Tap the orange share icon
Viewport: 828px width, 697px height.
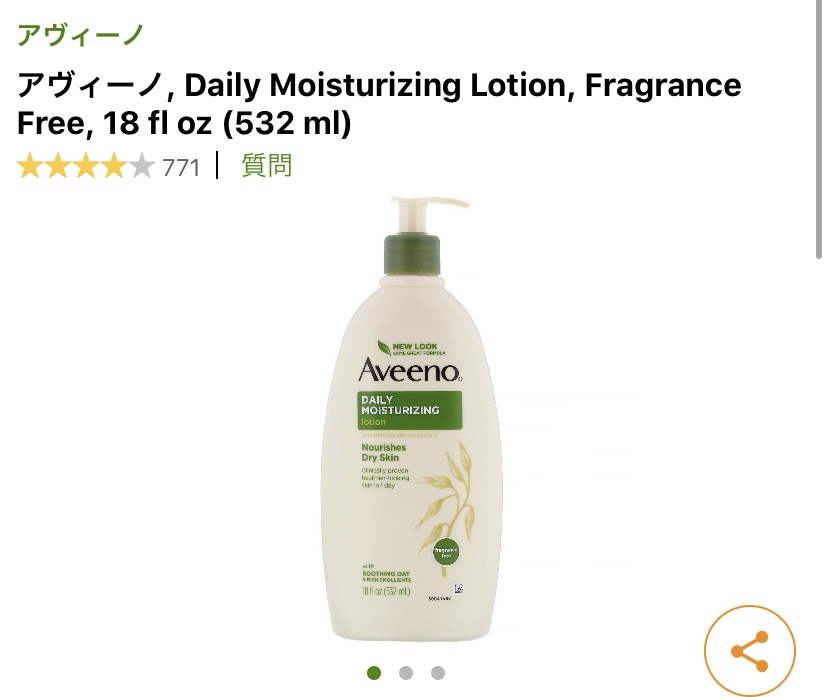click(x=750, y=651)
